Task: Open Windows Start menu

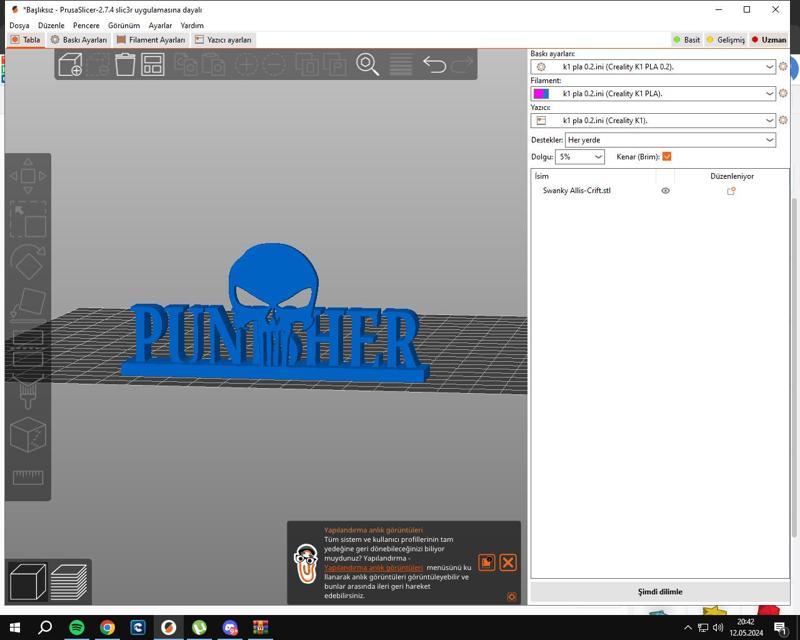Action: [15, 627]
